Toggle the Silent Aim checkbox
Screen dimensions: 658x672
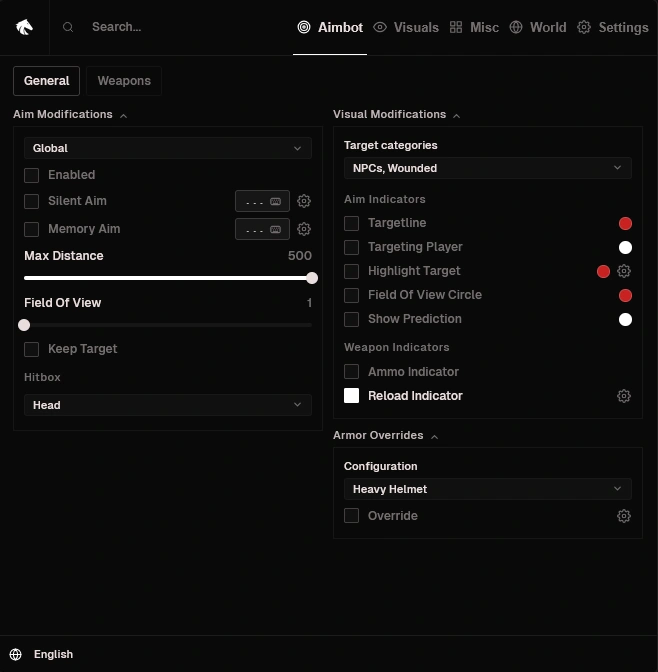coord(31,201)
